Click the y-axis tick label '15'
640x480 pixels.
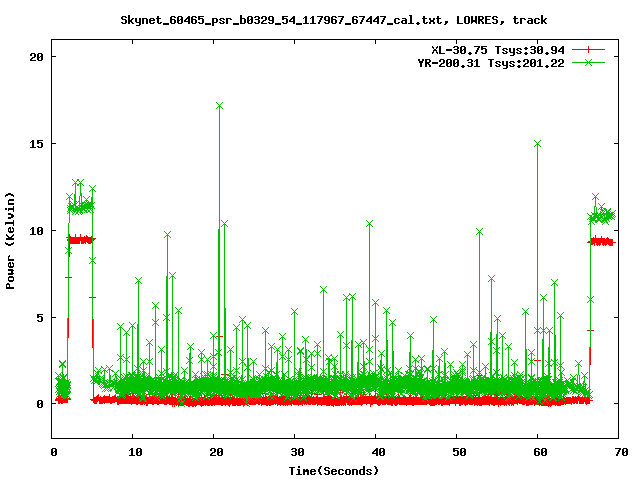pyautogui.click(x=36, y=144)
